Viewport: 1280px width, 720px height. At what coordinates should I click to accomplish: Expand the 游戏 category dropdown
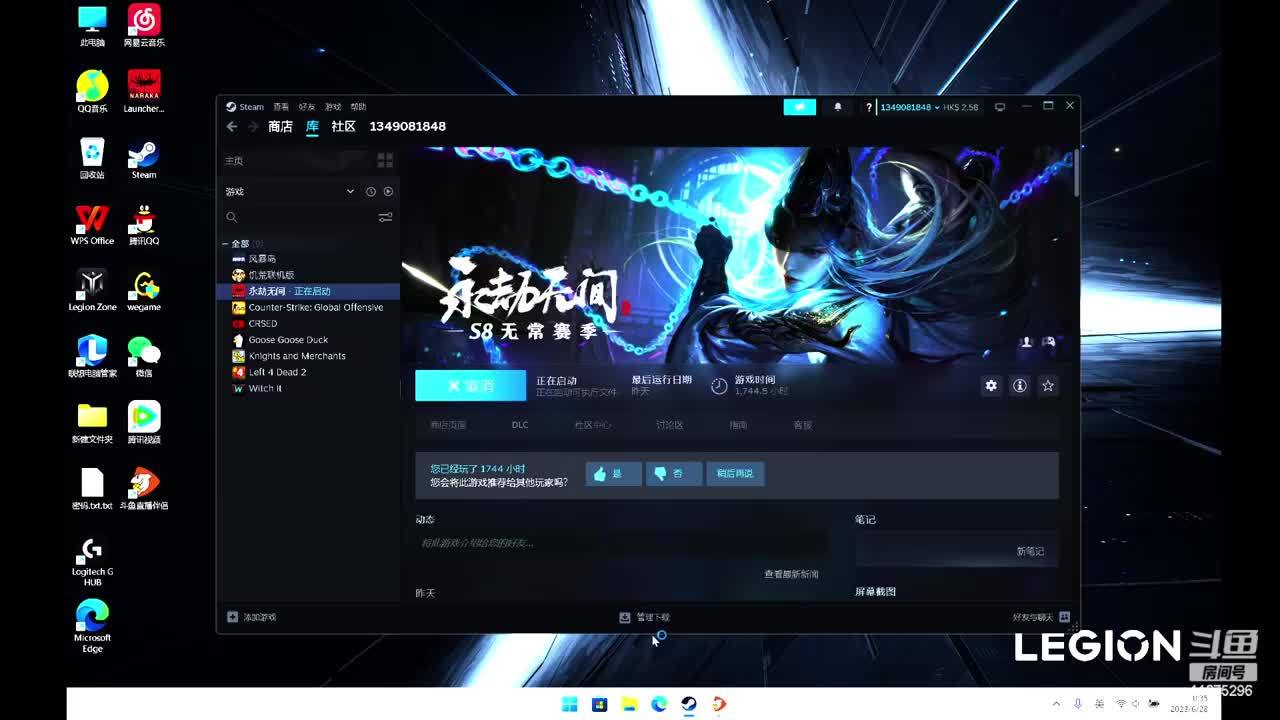[x=350, y=191]
